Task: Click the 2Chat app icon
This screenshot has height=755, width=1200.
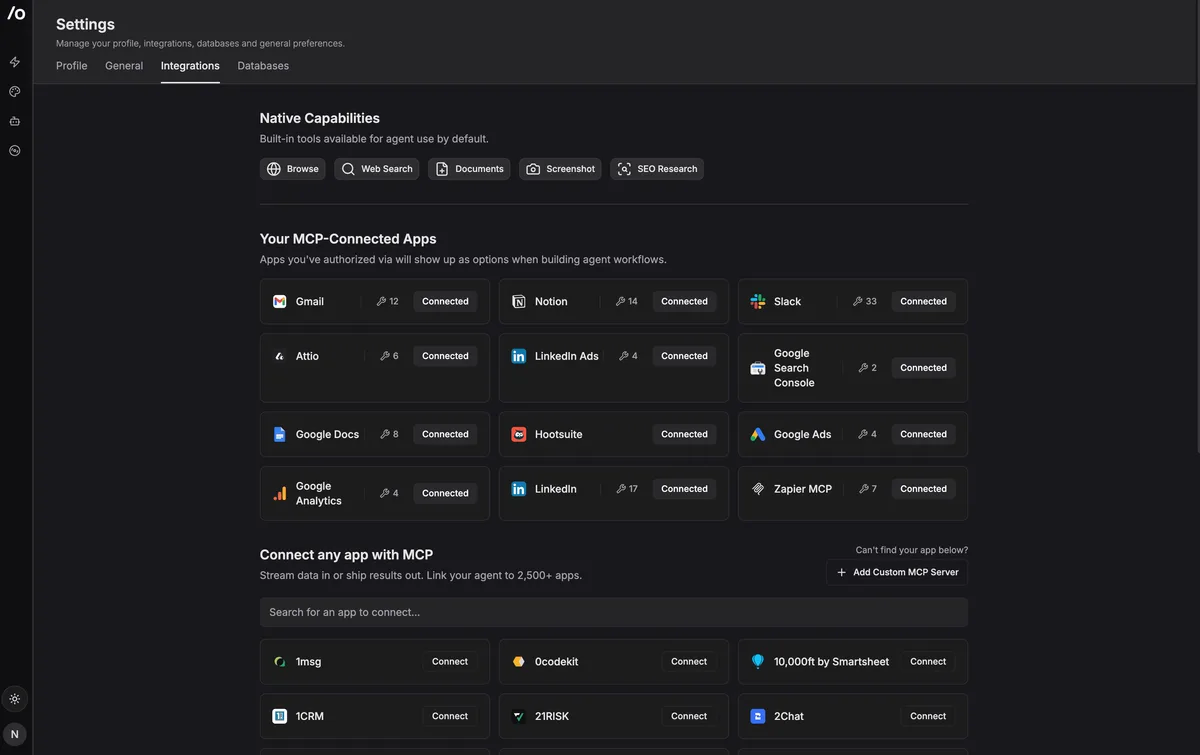Action: (x=758, y=716)
